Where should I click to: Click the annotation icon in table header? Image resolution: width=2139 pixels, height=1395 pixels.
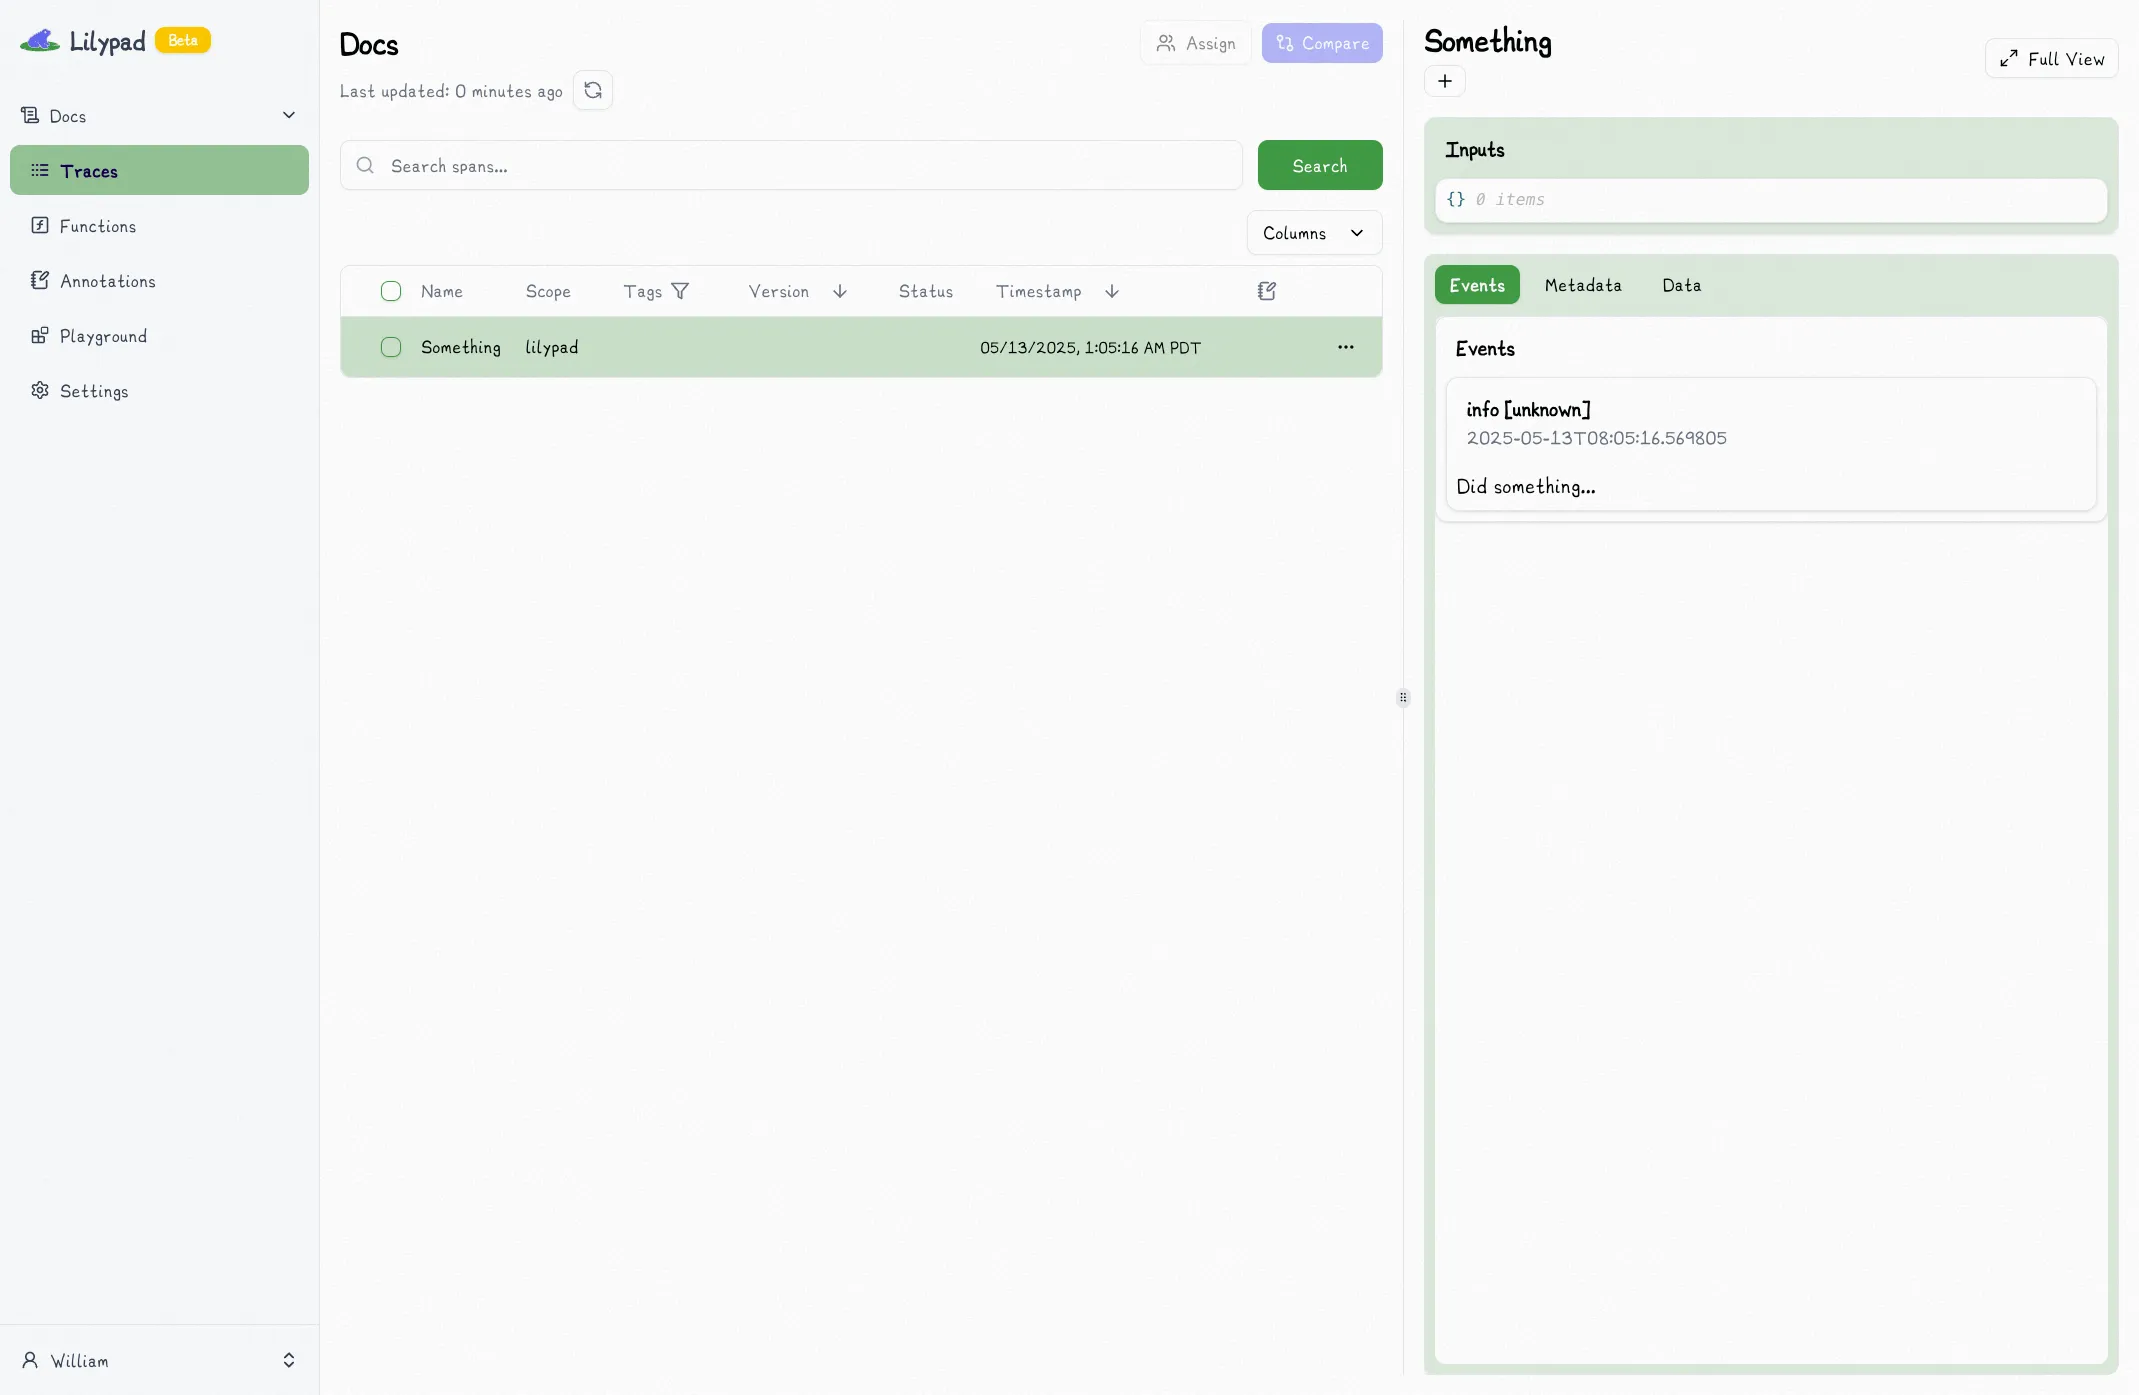(x=1266, y=291)
